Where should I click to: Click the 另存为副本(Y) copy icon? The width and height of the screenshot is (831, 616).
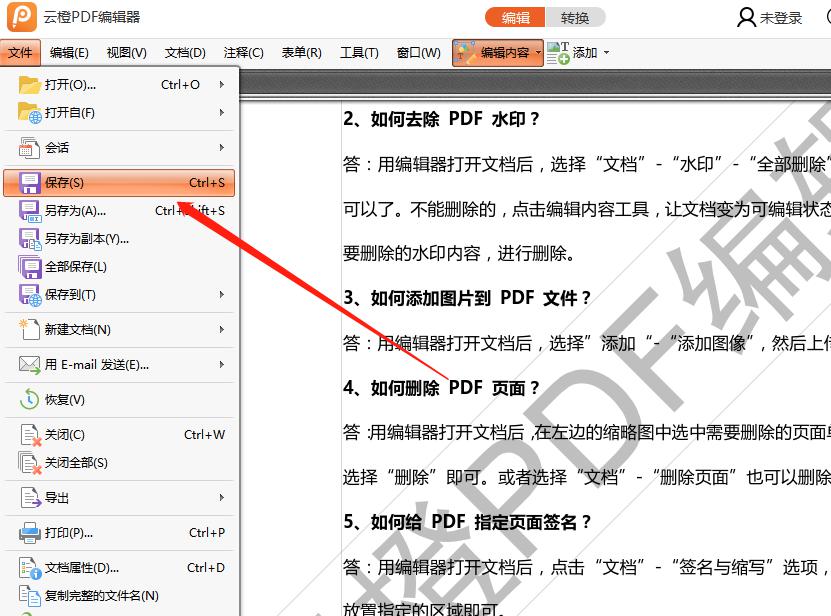30,239
